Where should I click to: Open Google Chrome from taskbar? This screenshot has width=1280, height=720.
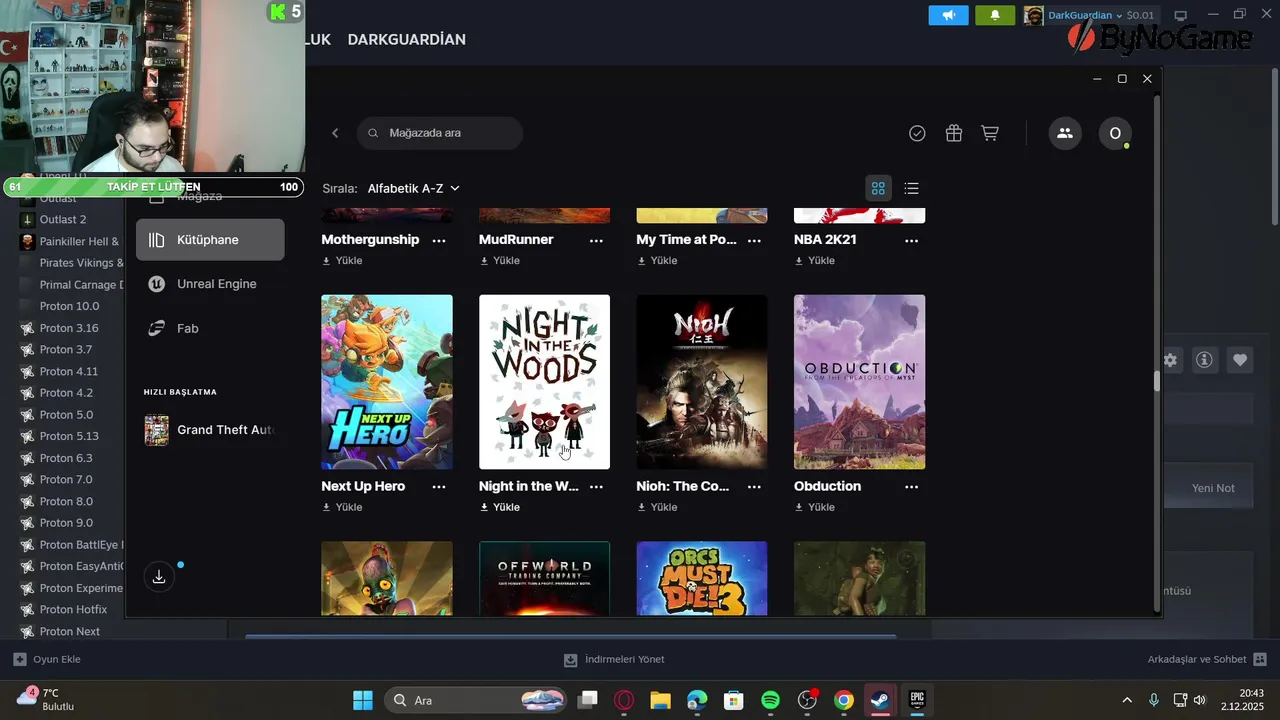(x=844, y=700)
